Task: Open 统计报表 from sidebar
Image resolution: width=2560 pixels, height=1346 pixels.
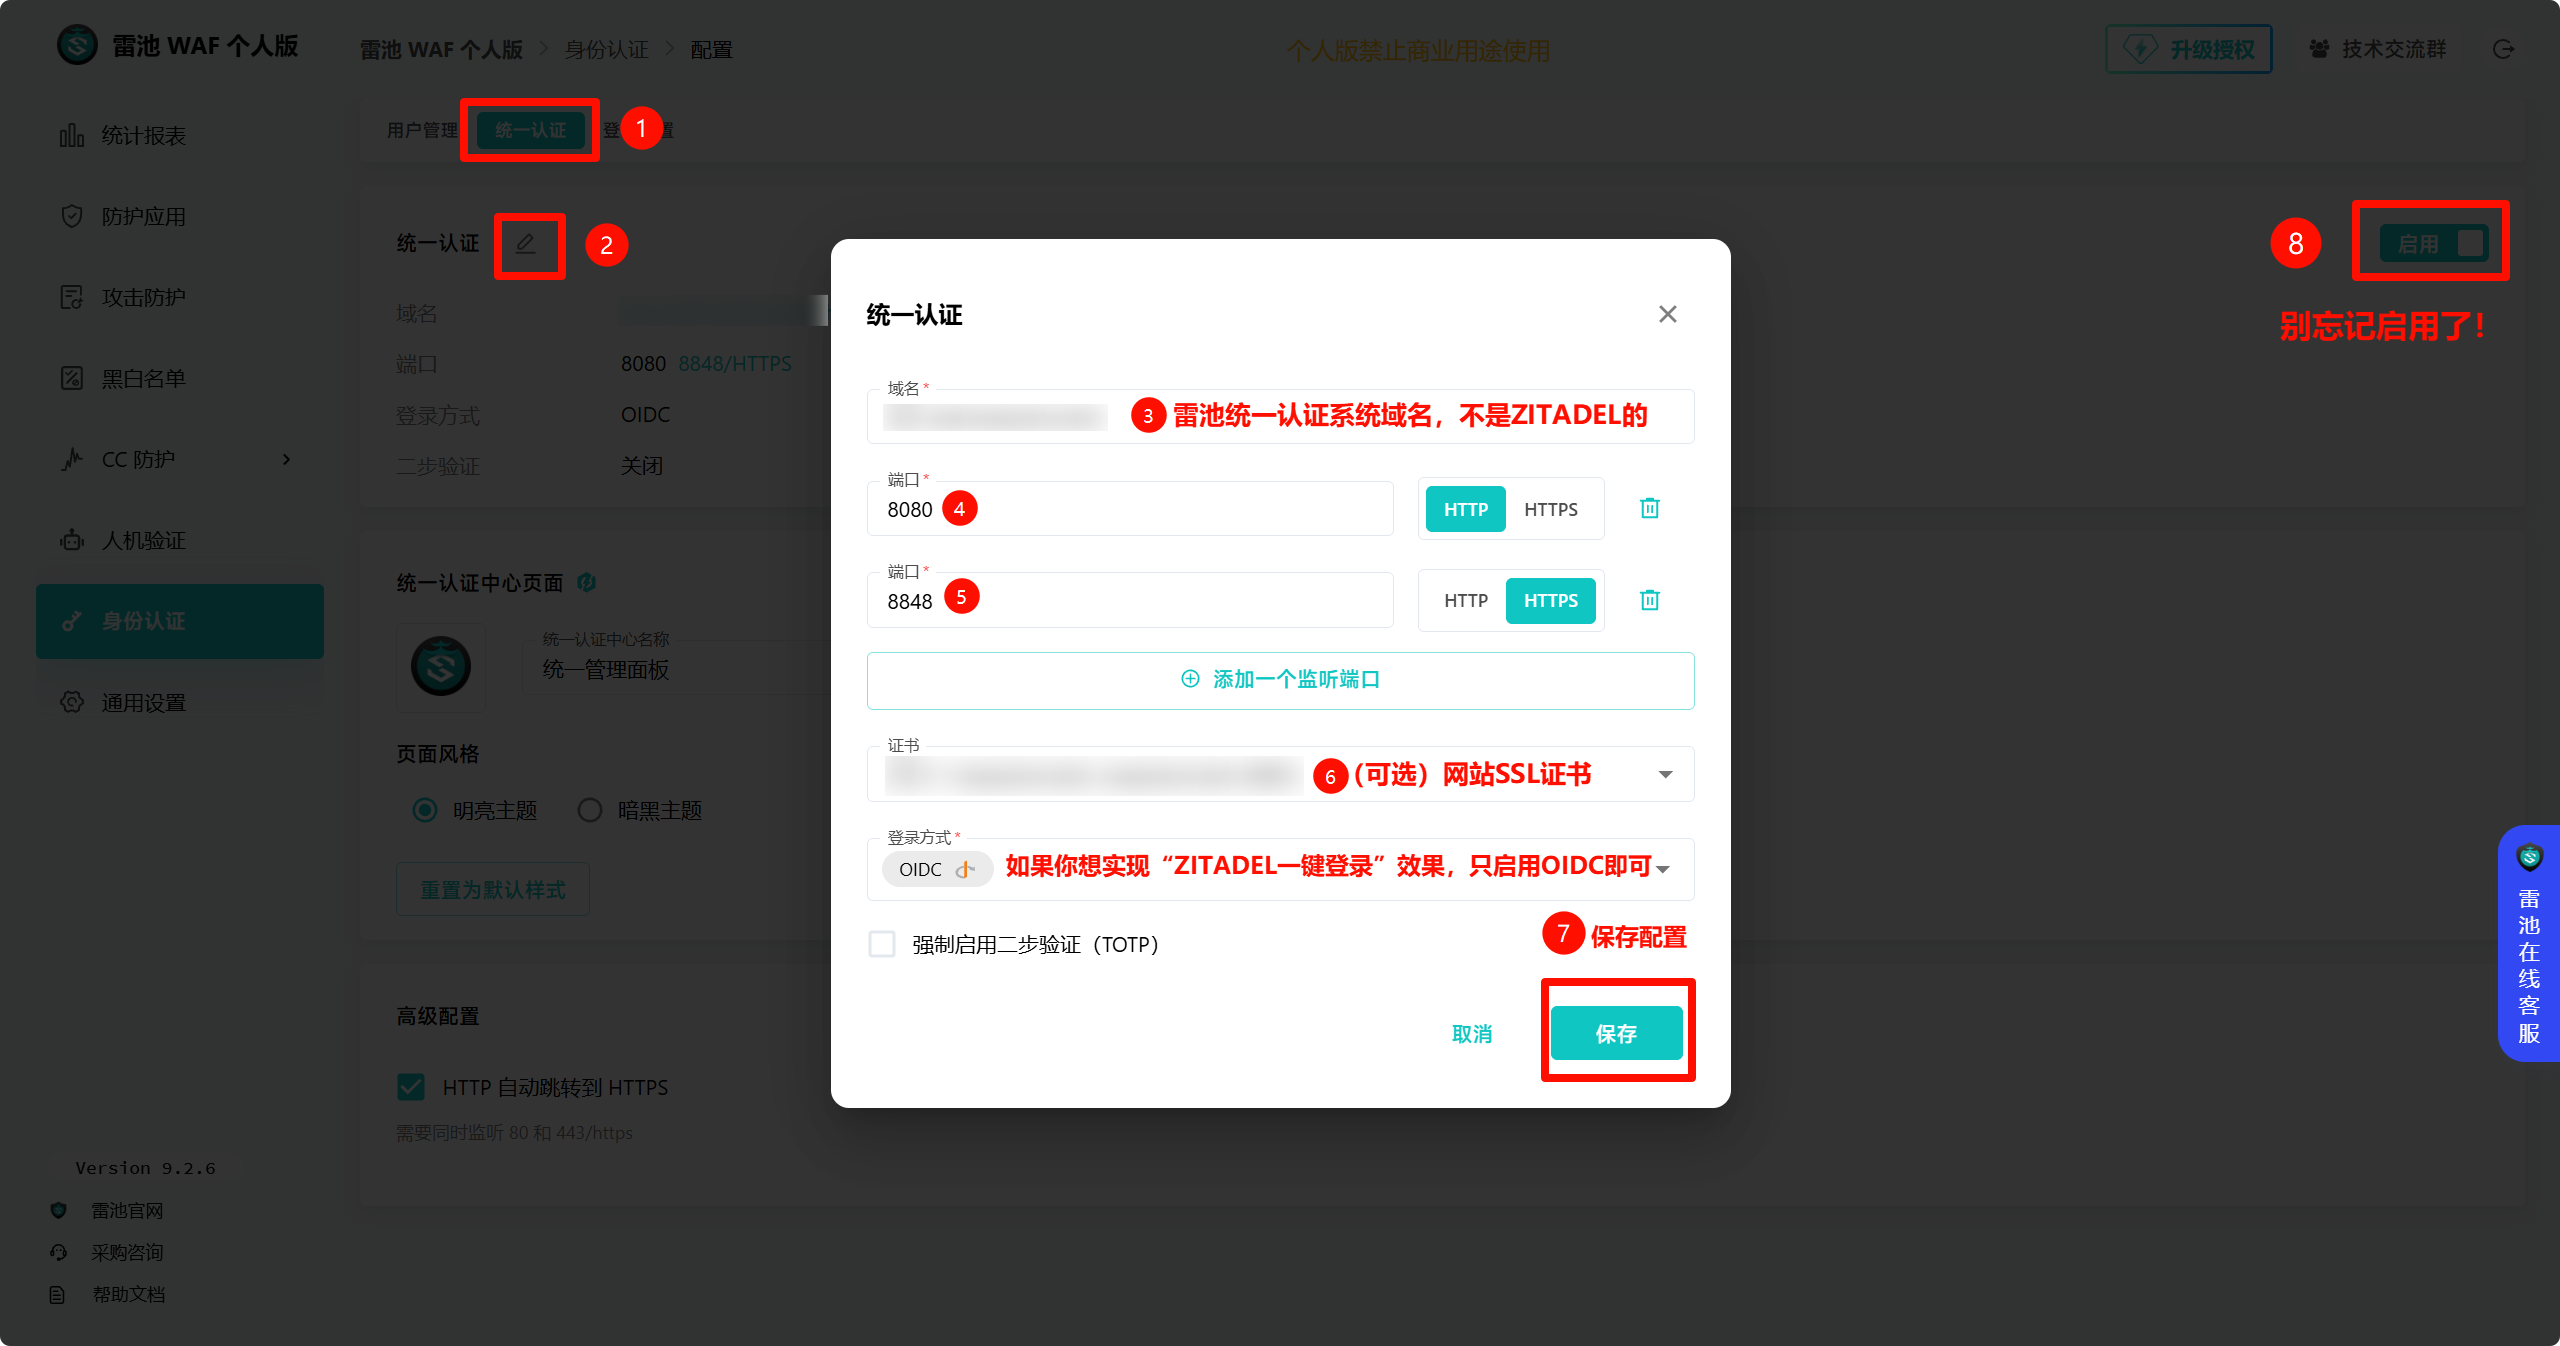Action: click(x=143, y=136)
